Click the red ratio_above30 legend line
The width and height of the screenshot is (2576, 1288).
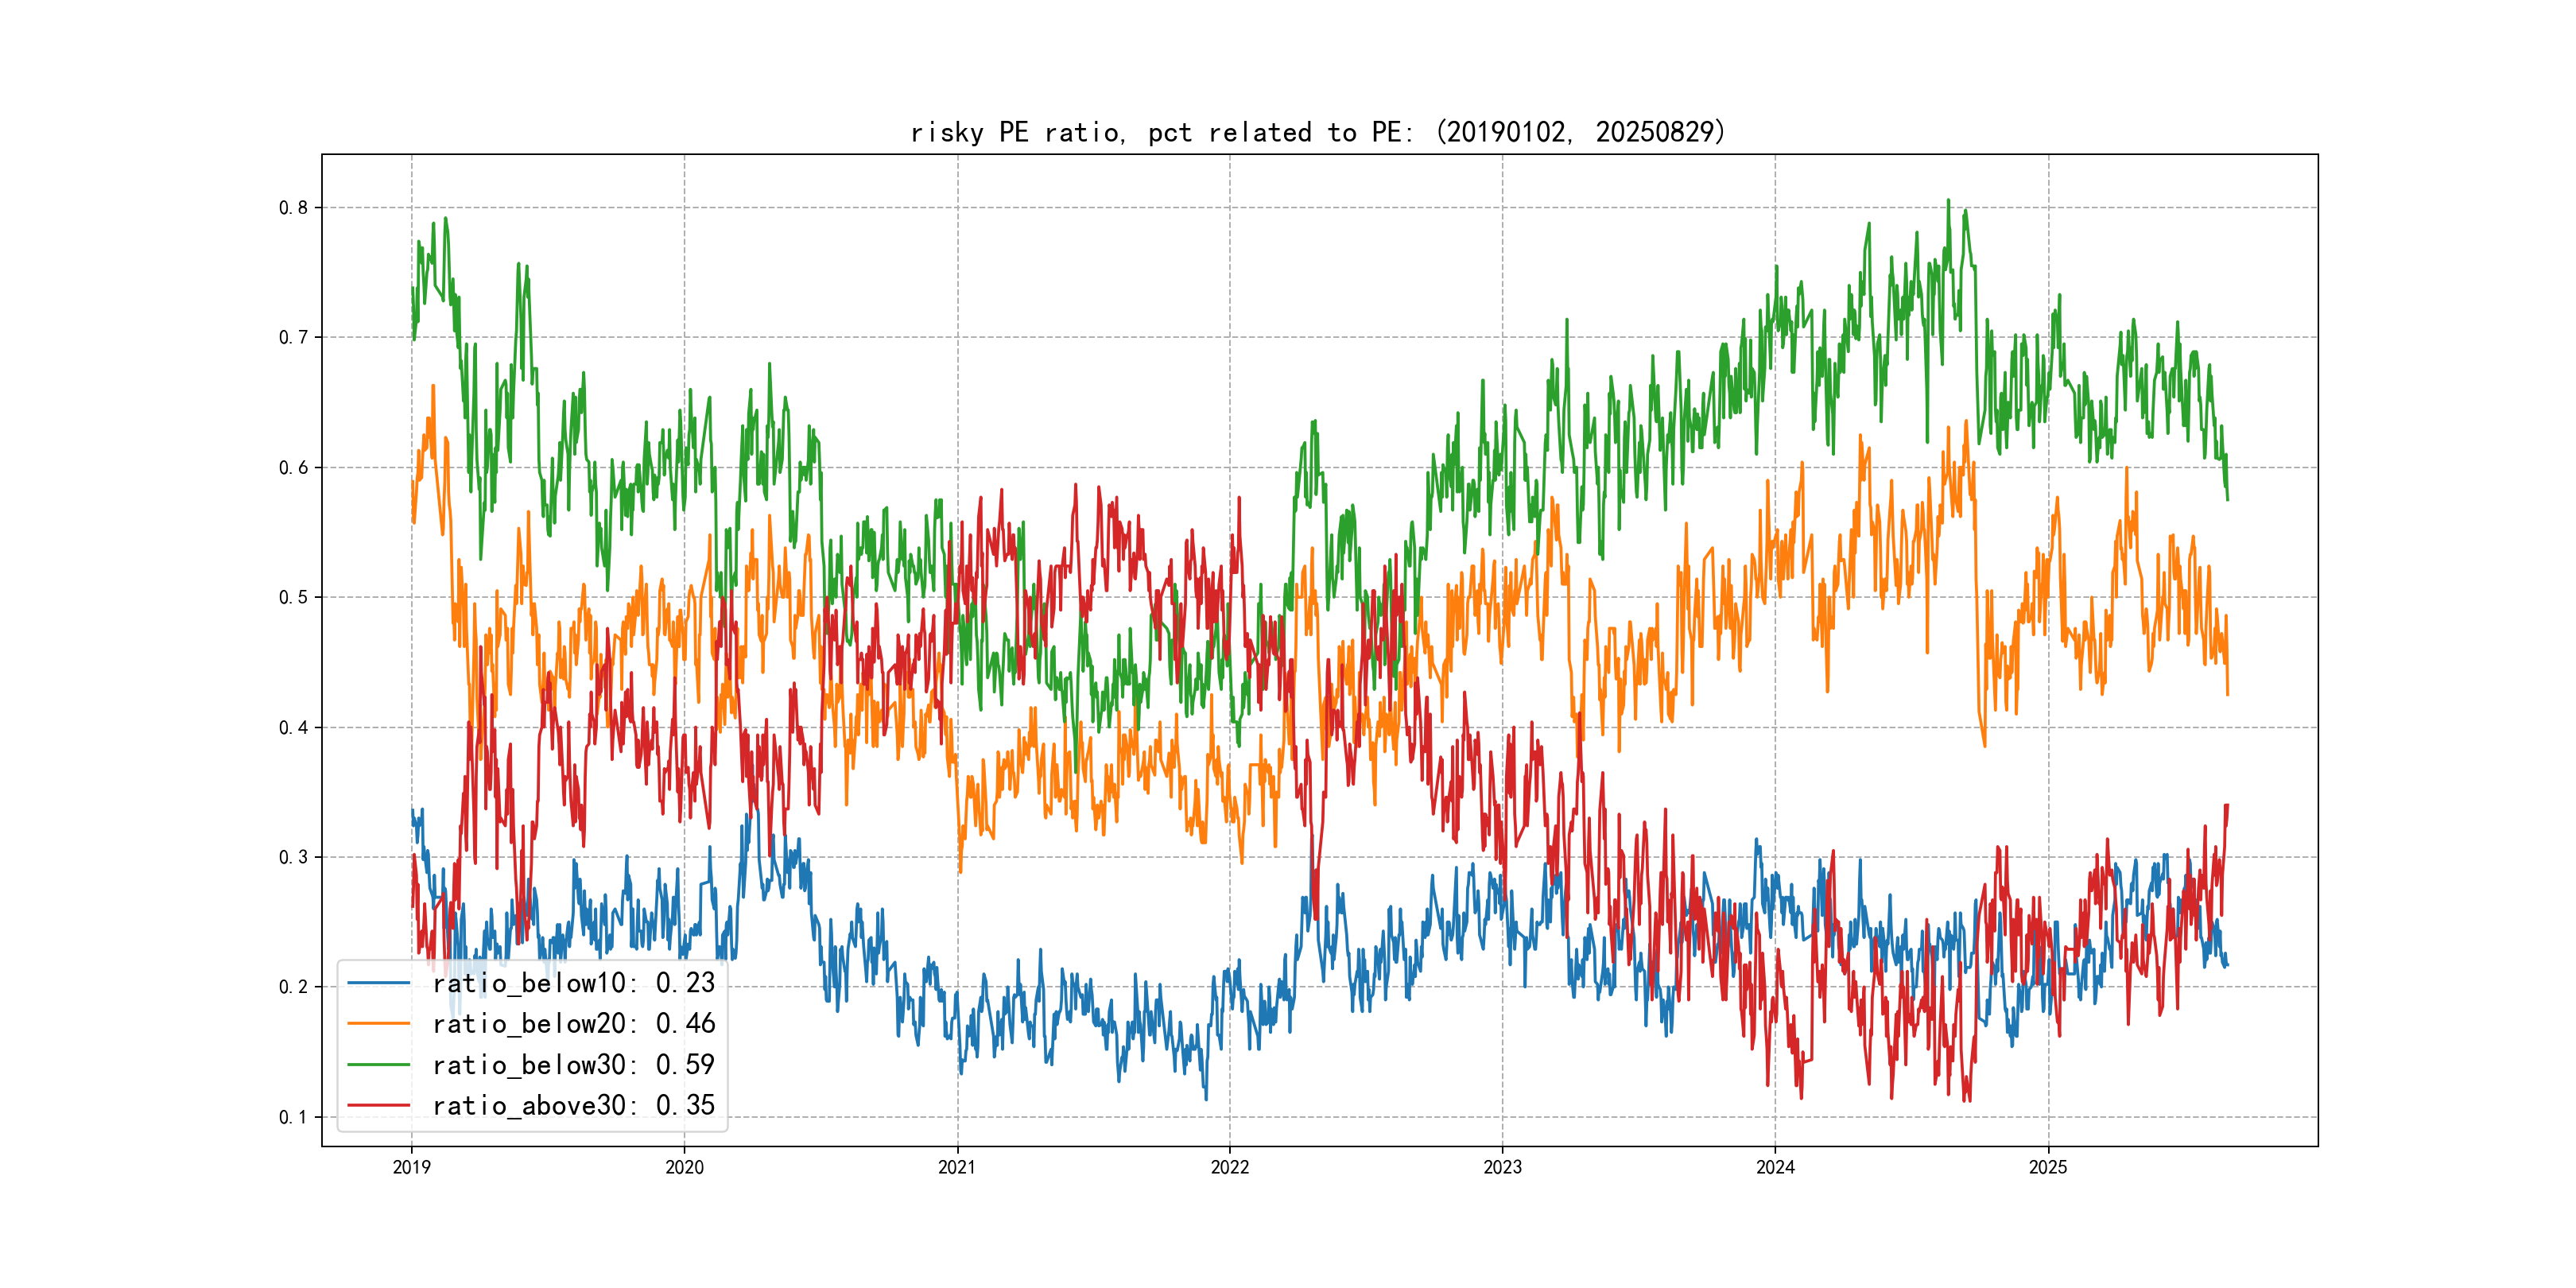(378, 1106)
